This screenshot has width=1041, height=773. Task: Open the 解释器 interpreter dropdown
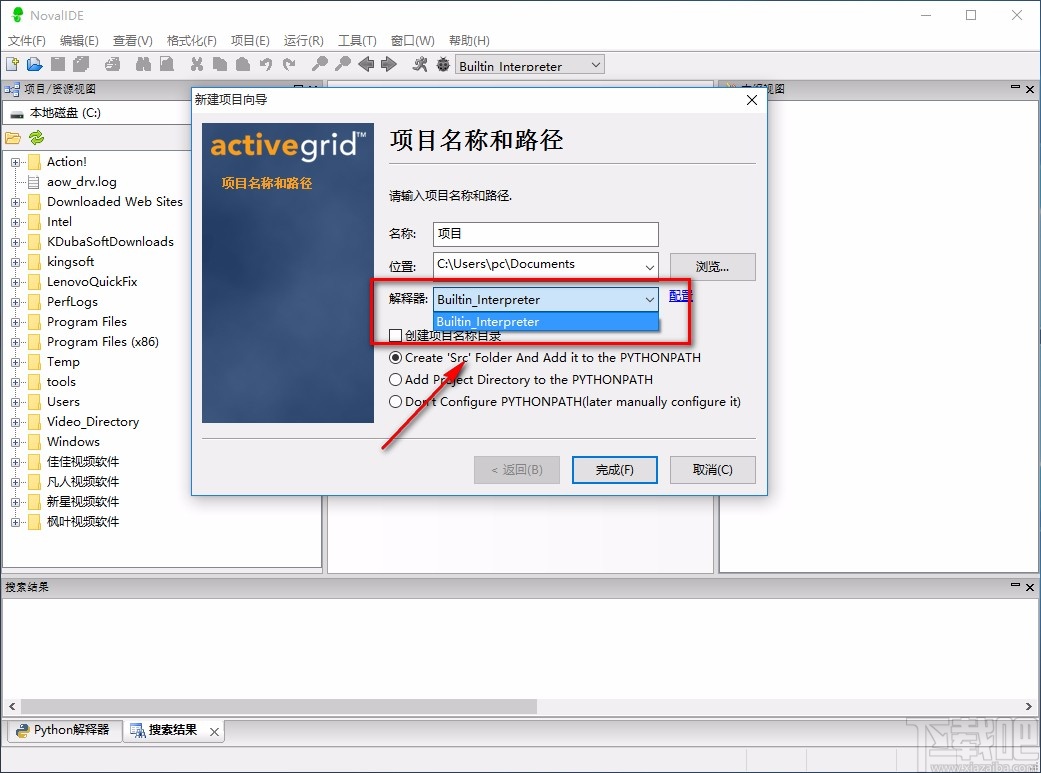pyautogui.click(x=651, y=299)
